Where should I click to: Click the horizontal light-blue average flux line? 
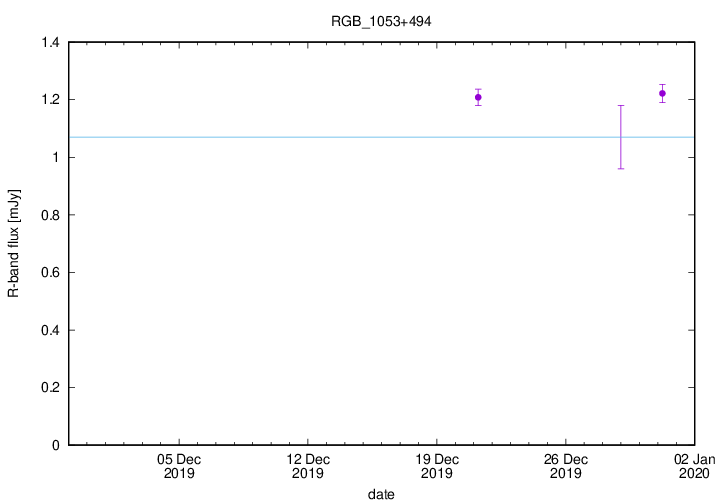click(x=300, y=137)
